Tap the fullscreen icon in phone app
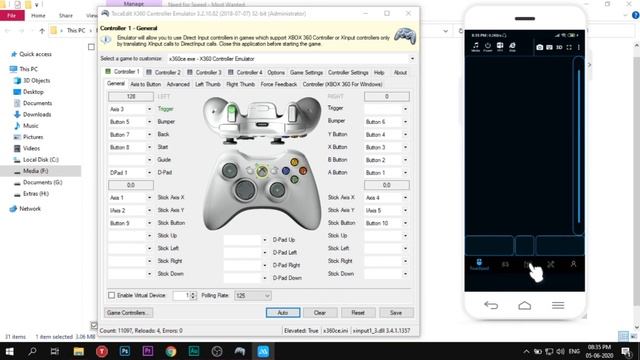The image size is (640, 360). coord(569,47)
